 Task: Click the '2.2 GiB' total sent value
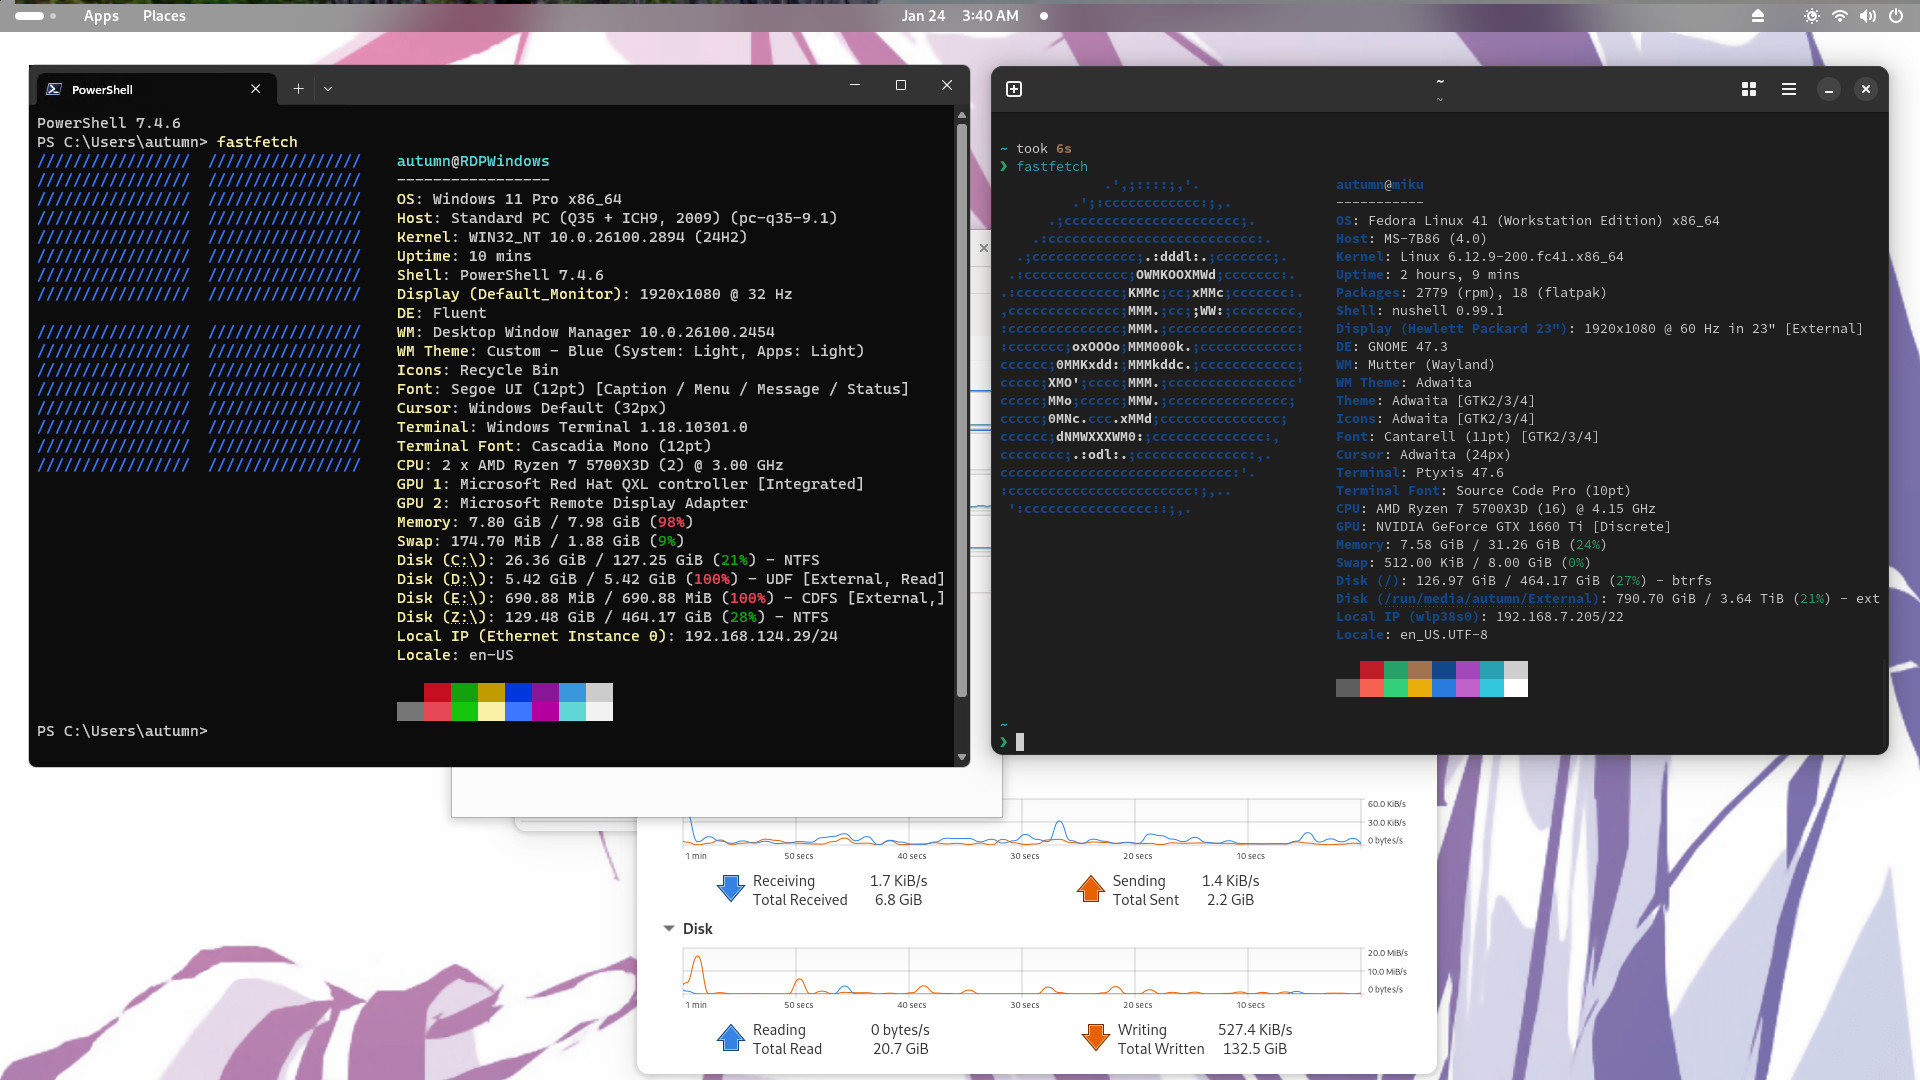1230,900
